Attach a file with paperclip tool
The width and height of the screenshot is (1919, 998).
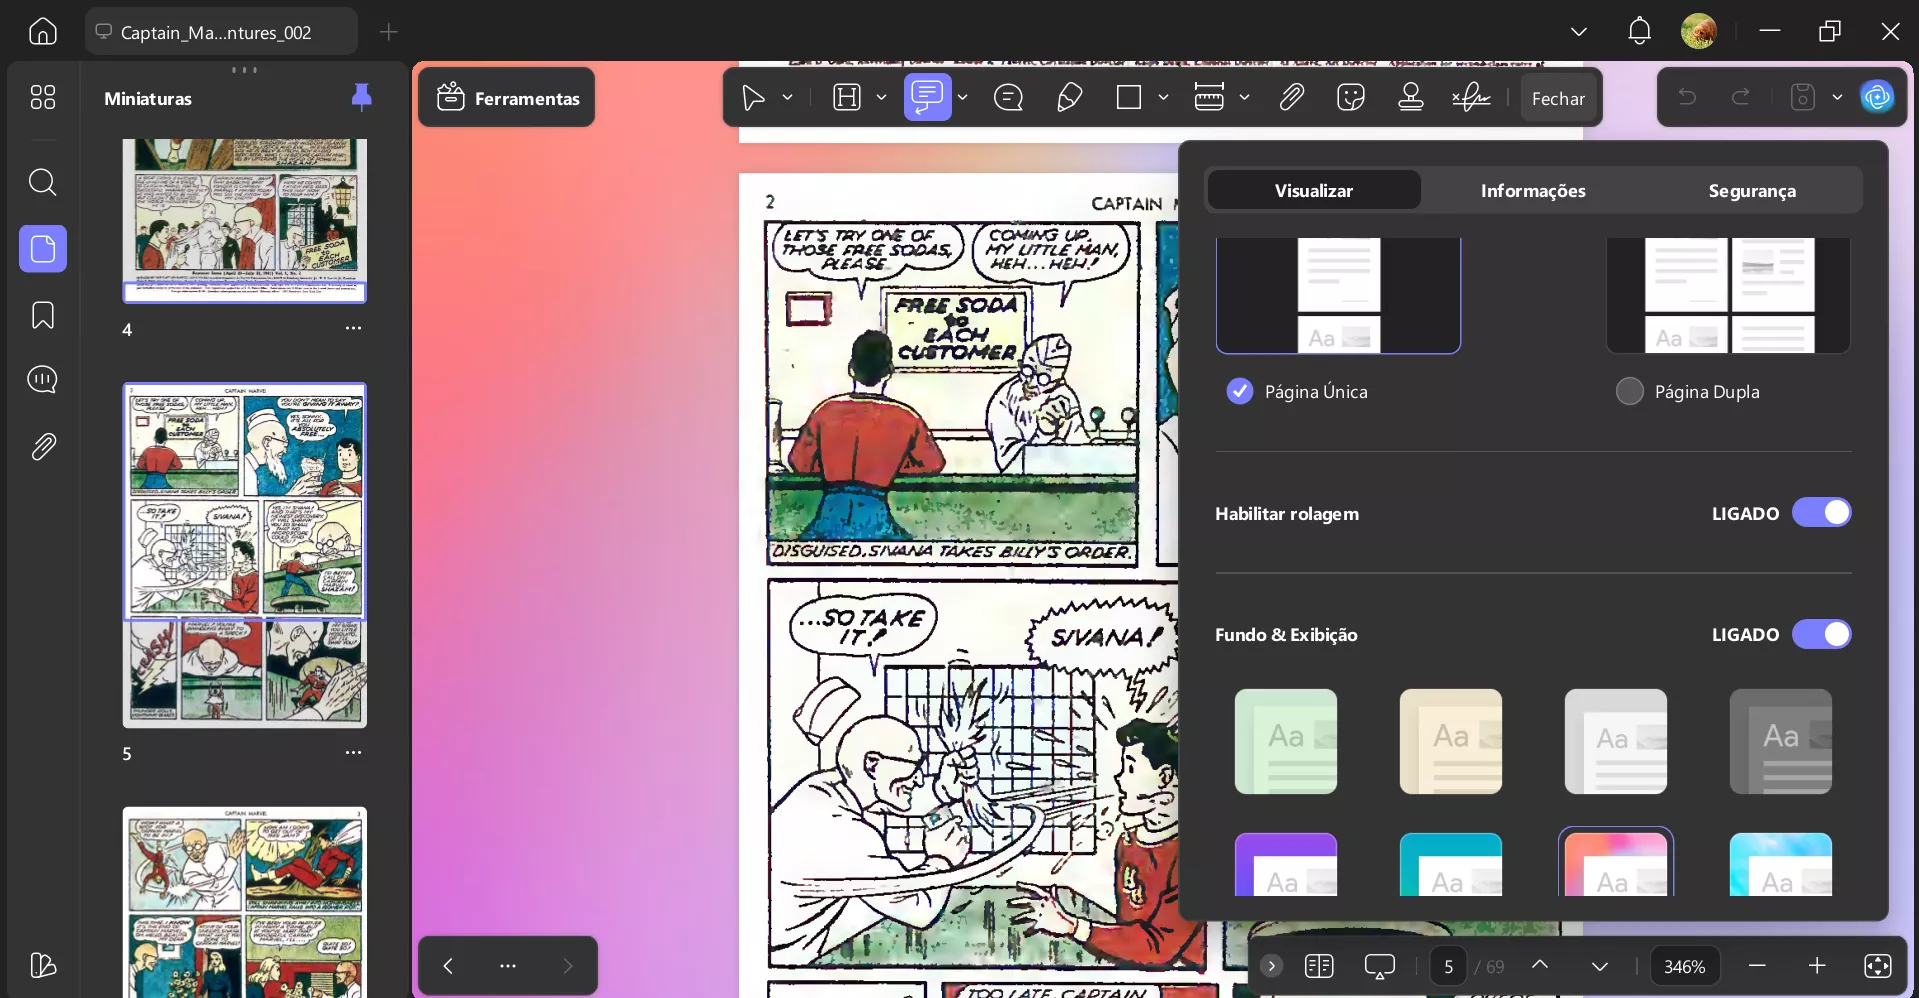point(1291,97)
